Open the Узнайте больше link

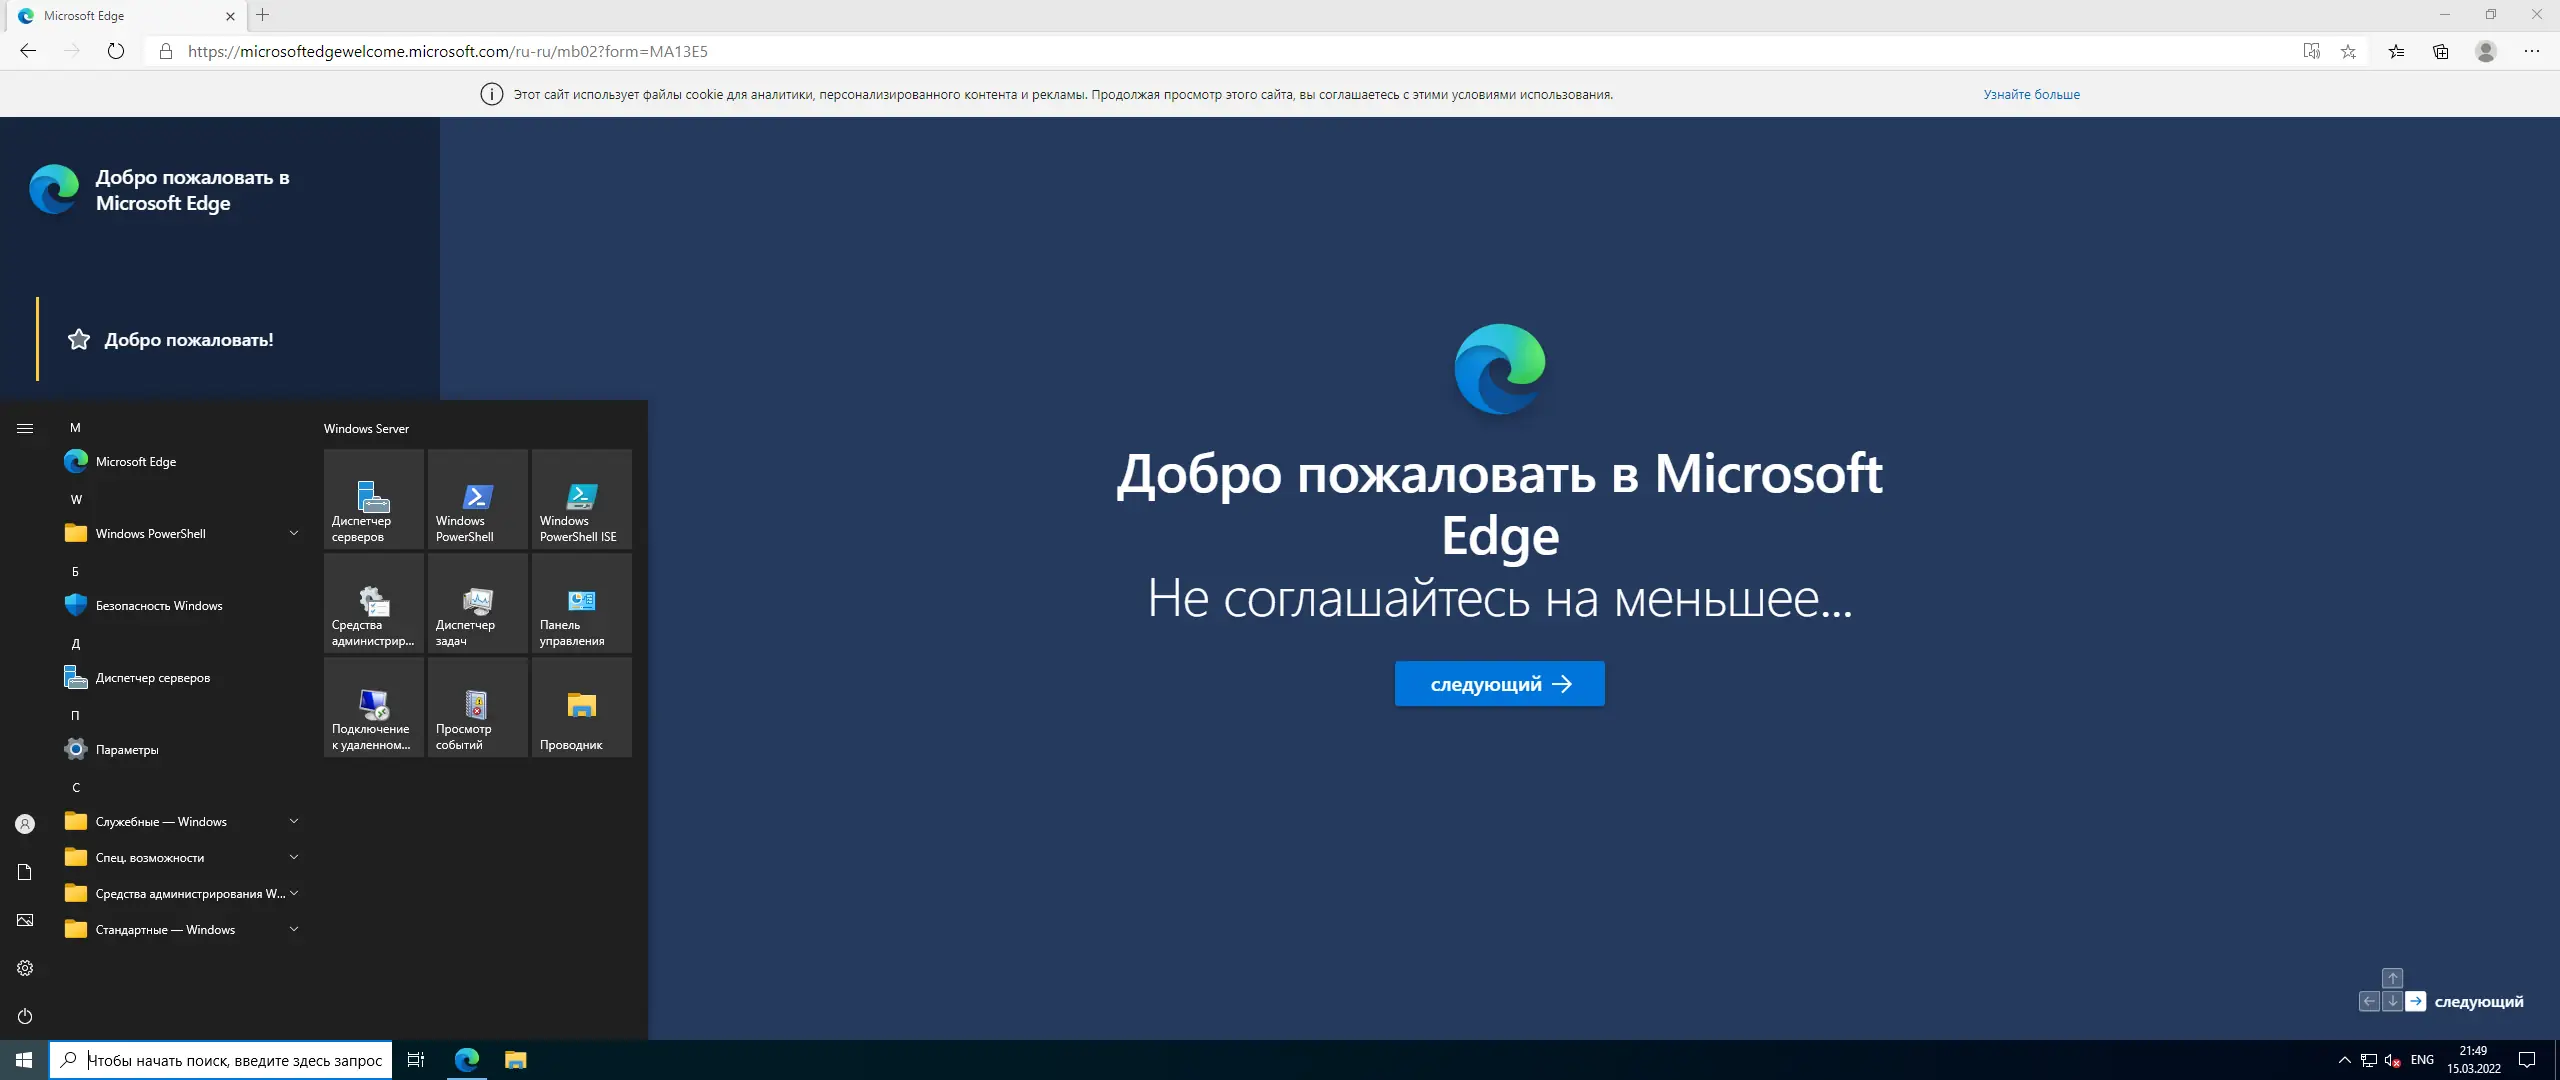[2031, 94]
